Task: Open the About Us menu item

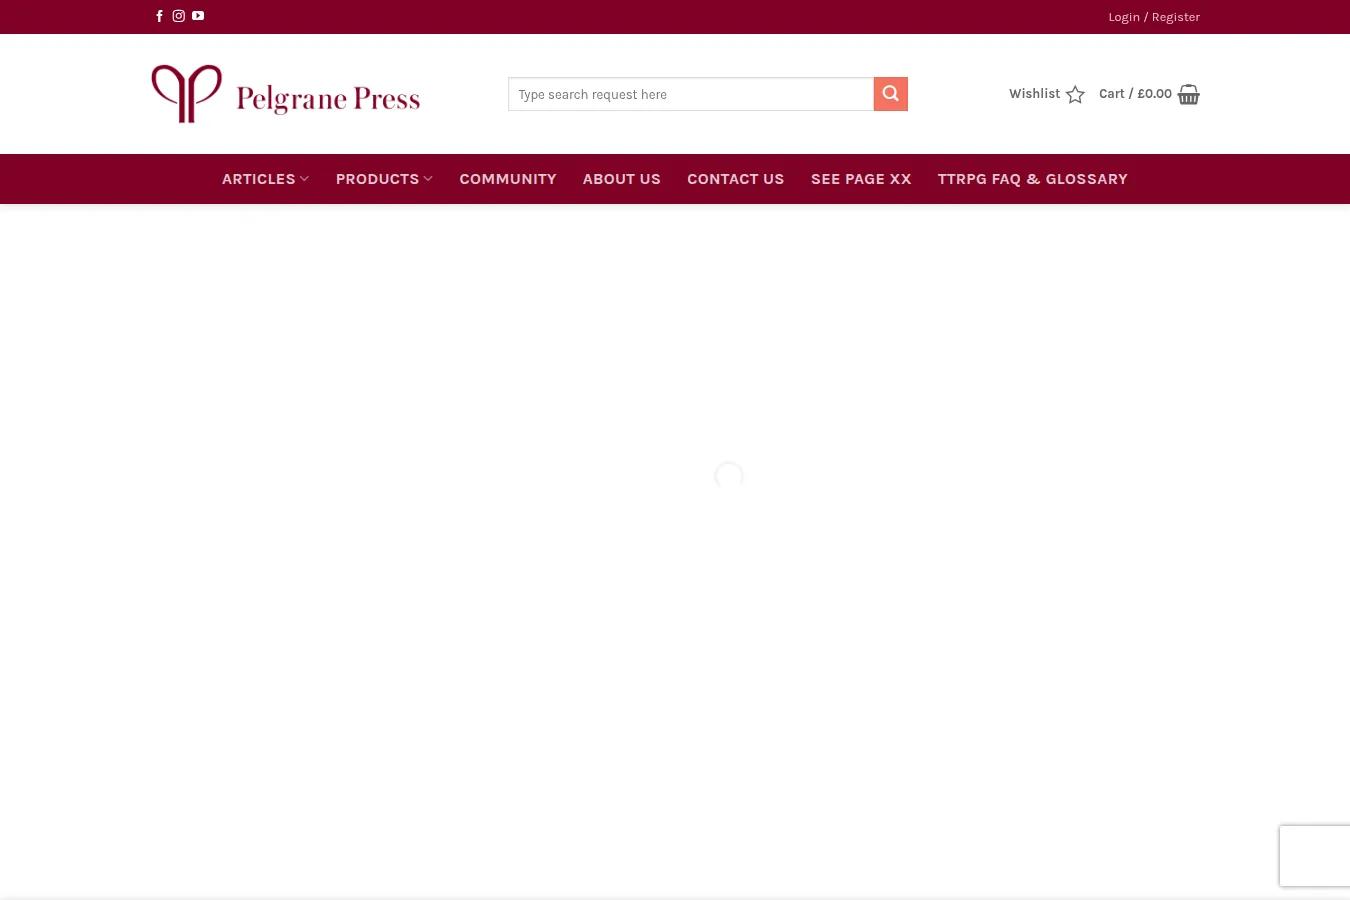Action: click(x=622, y=179)
